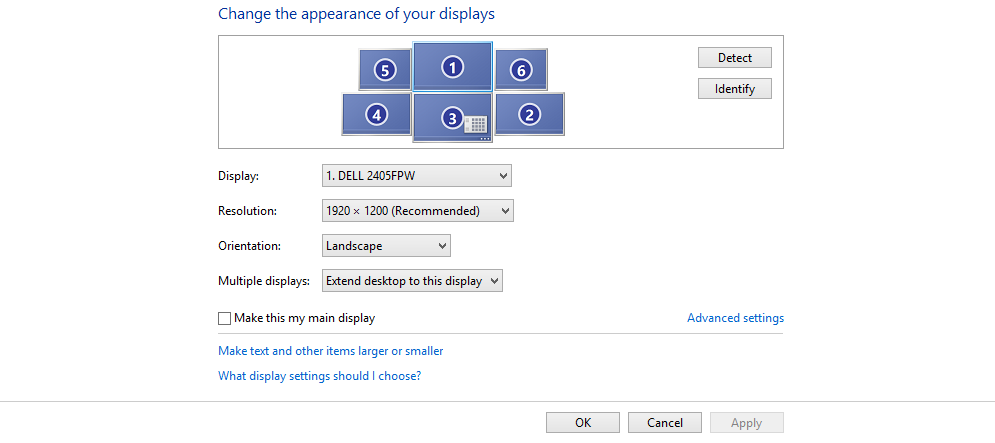Image resolution: width=995 pixels, height=443 pixels.
Task: Confirm changes with the OK button
Action: tap(583, 423)
